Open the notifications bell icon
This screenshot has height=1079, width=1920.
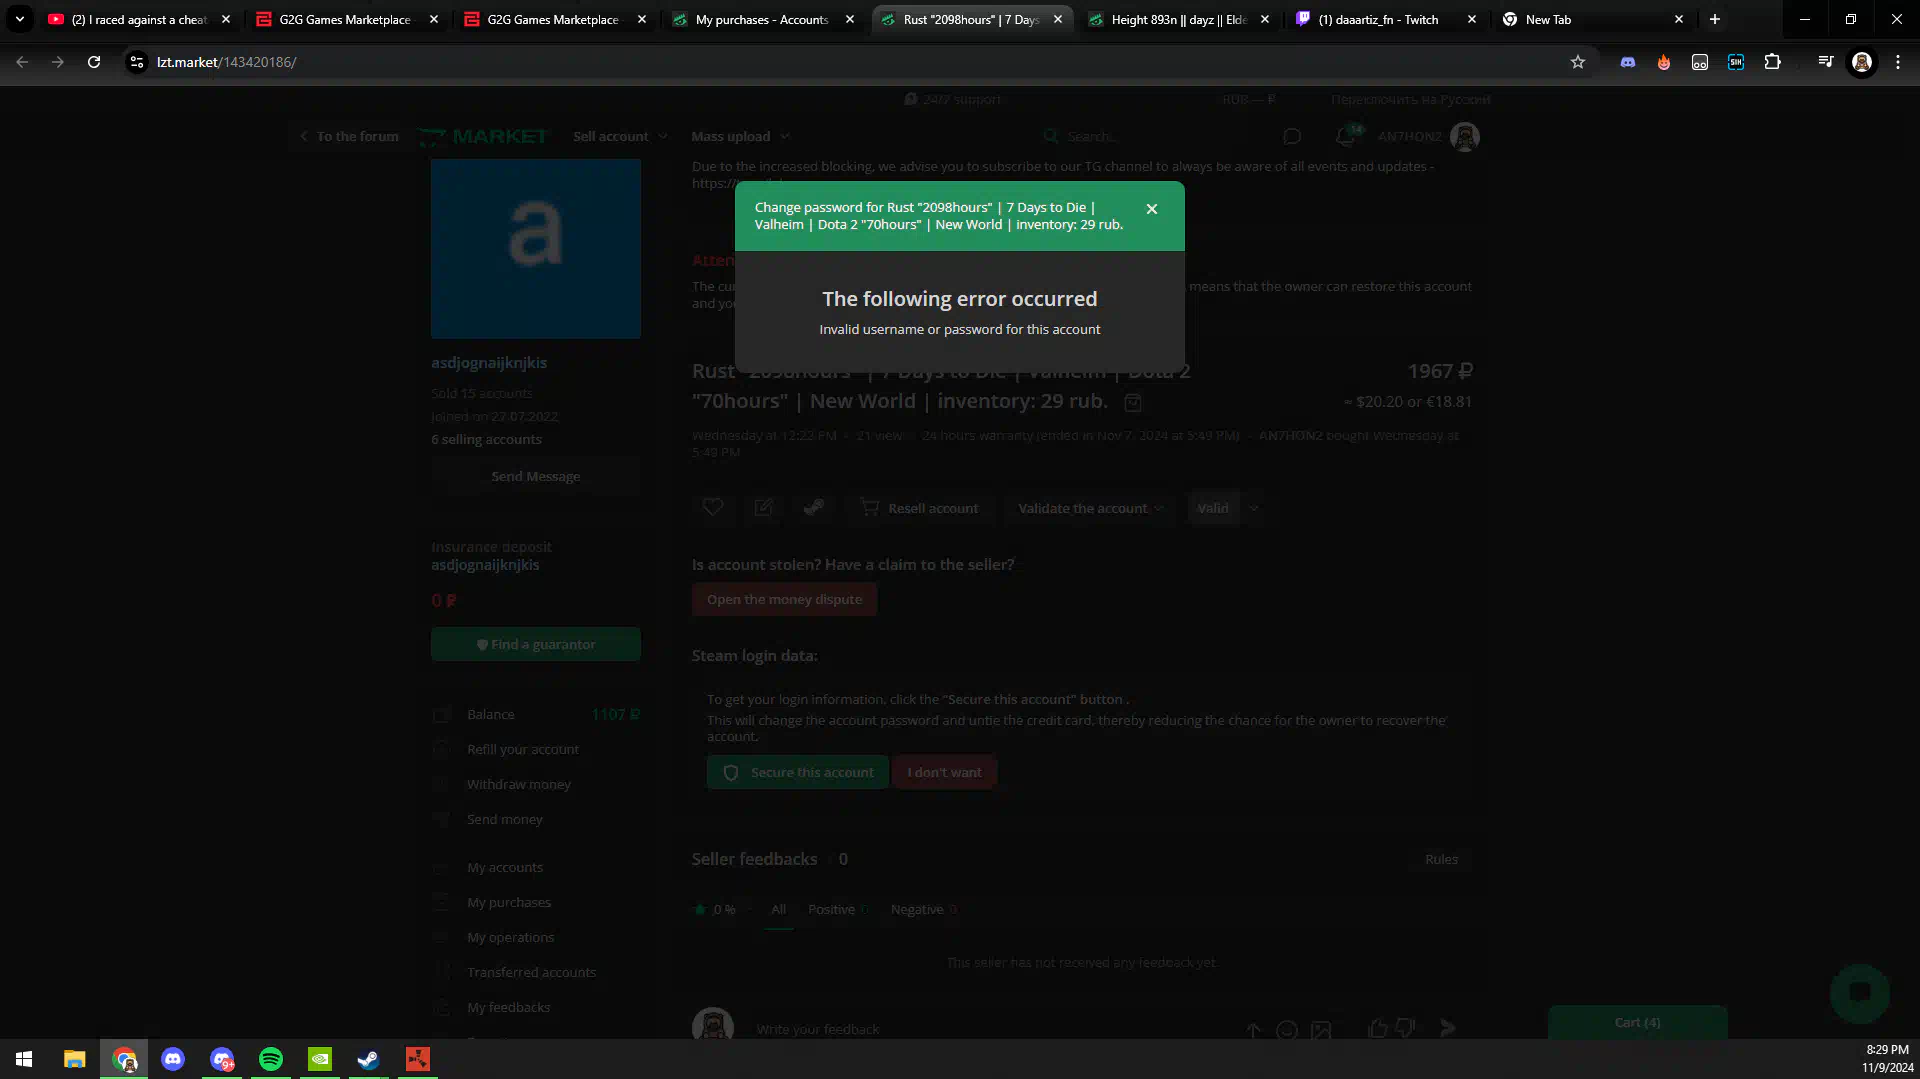pos(1346,136)
